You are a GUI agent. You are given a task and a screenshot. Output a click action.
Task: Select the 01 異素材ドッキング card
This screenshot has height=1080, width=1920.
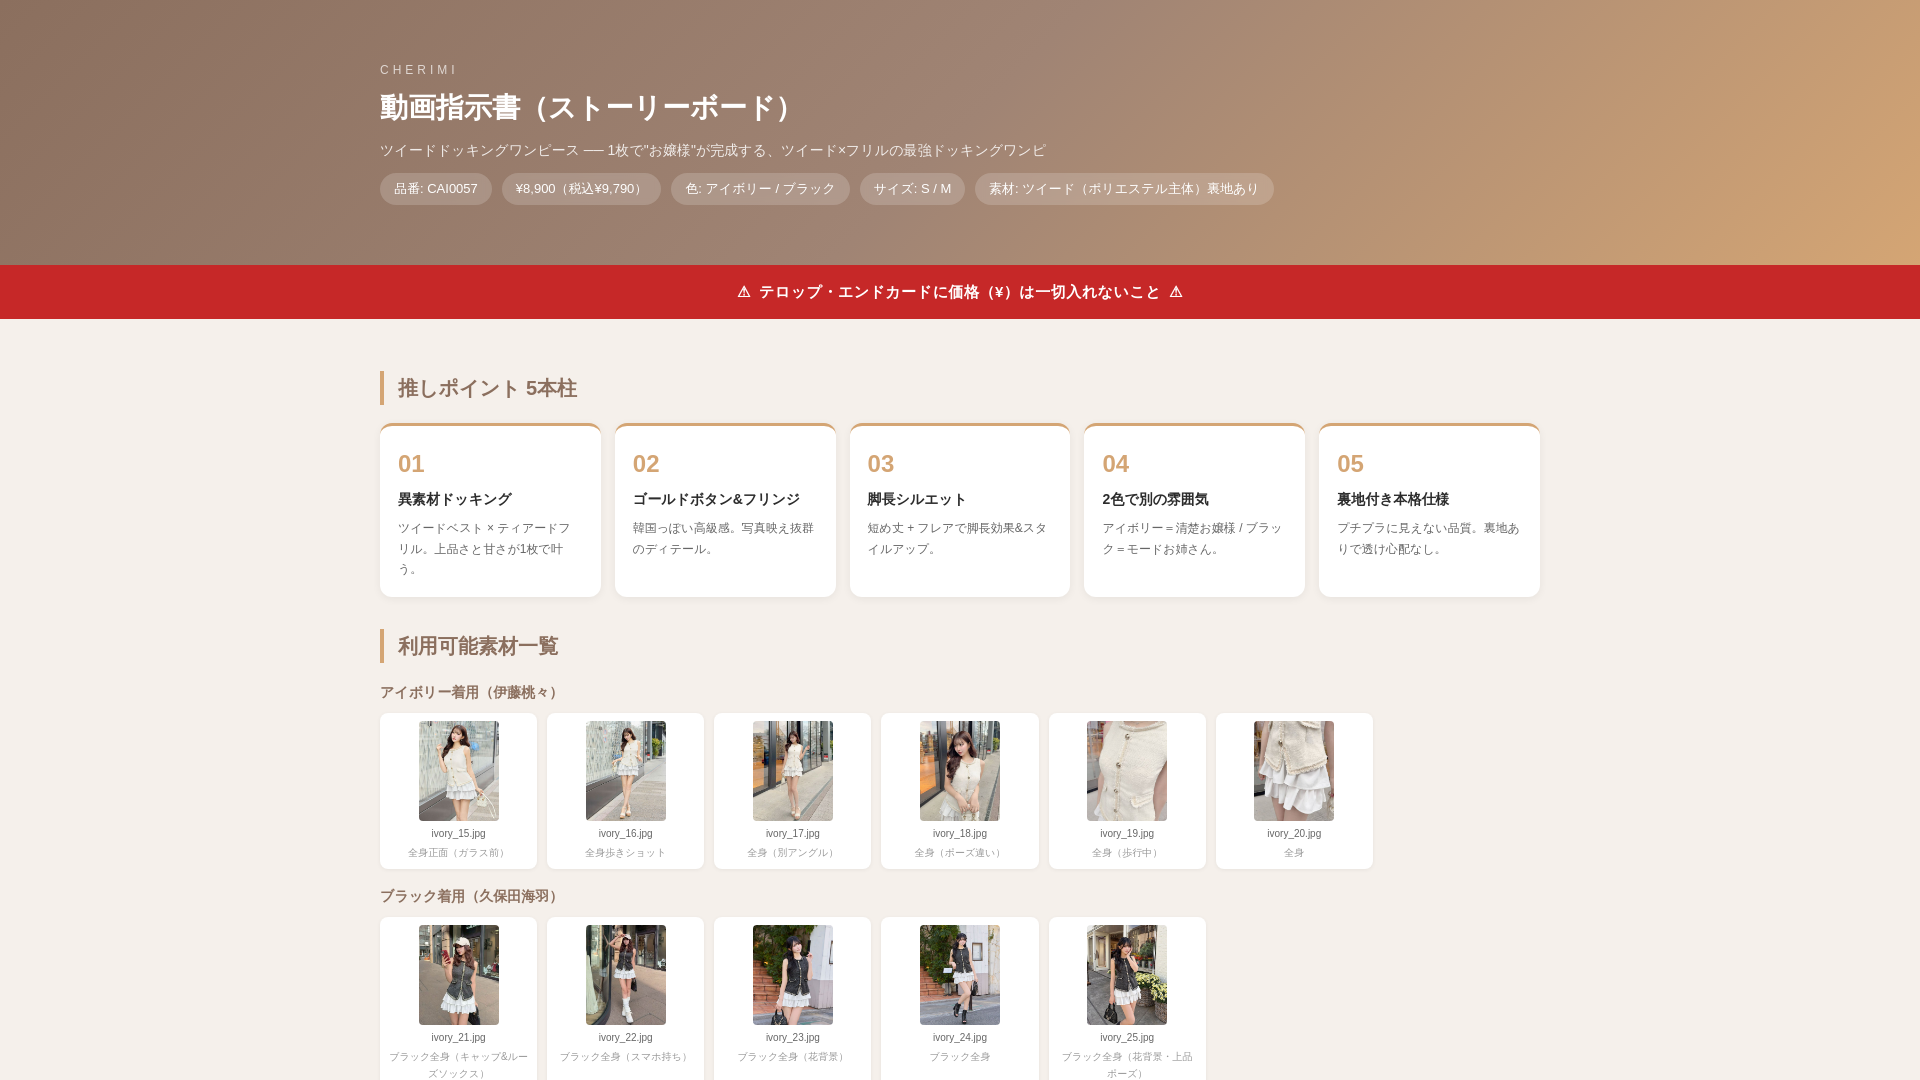490,510
